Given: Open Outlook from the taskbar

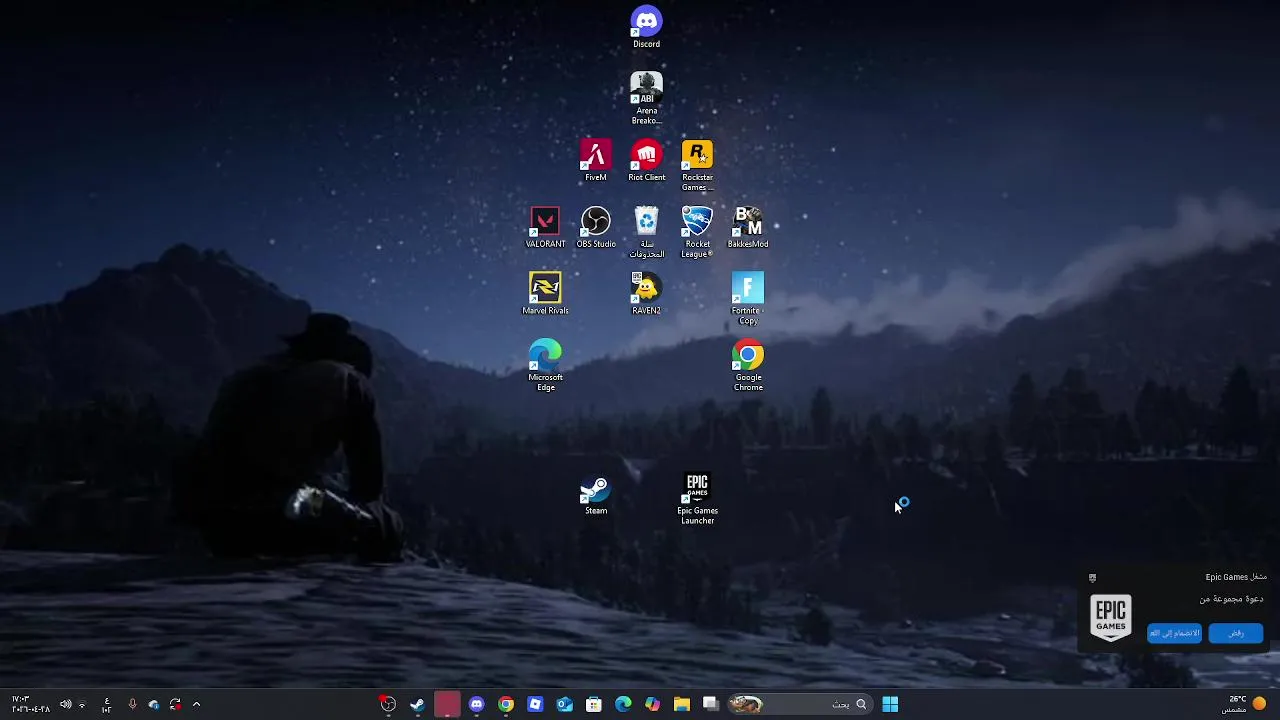Looking at the screenshot, I should (x=564, y=704).
